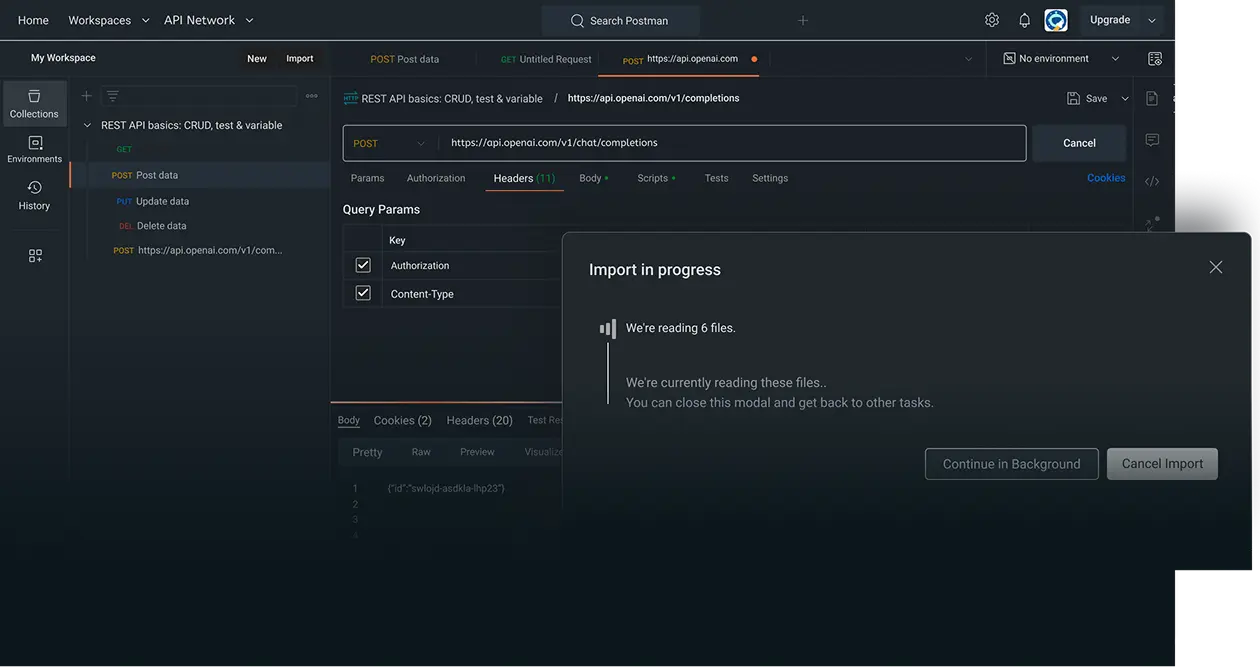Close the Import in progress dialog
The image size is (1260, 667).
pos(1216,267)
